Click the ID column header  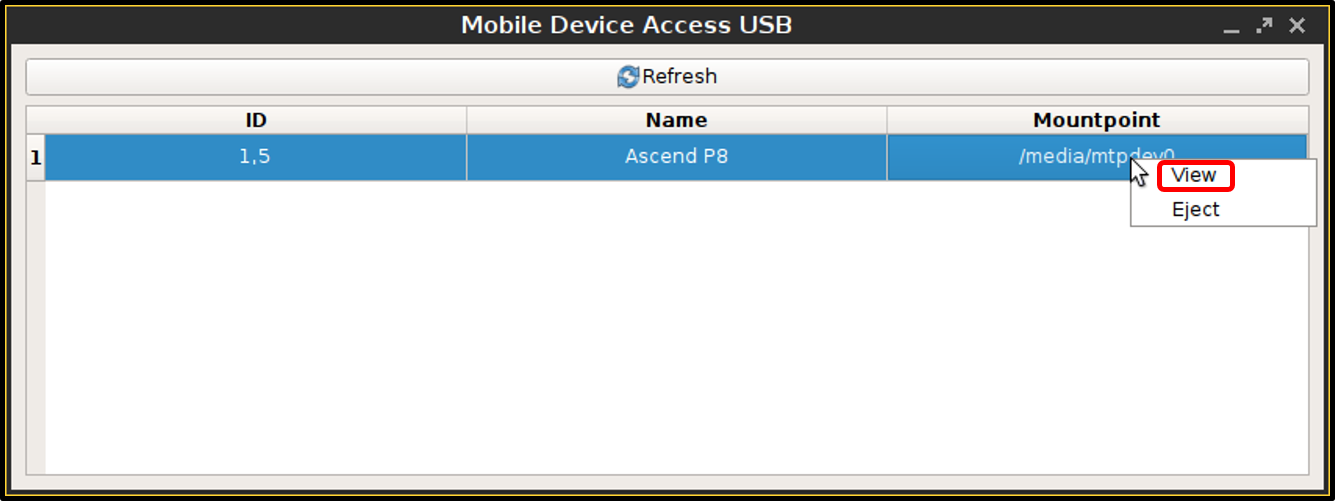(256, 120)
